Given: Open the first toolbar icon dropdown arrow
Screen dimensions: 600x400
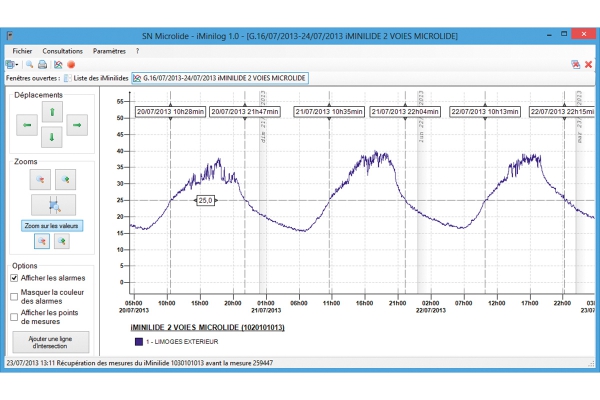Looking at the screenshot, I should pyautogui.click(x=17, y=65).
